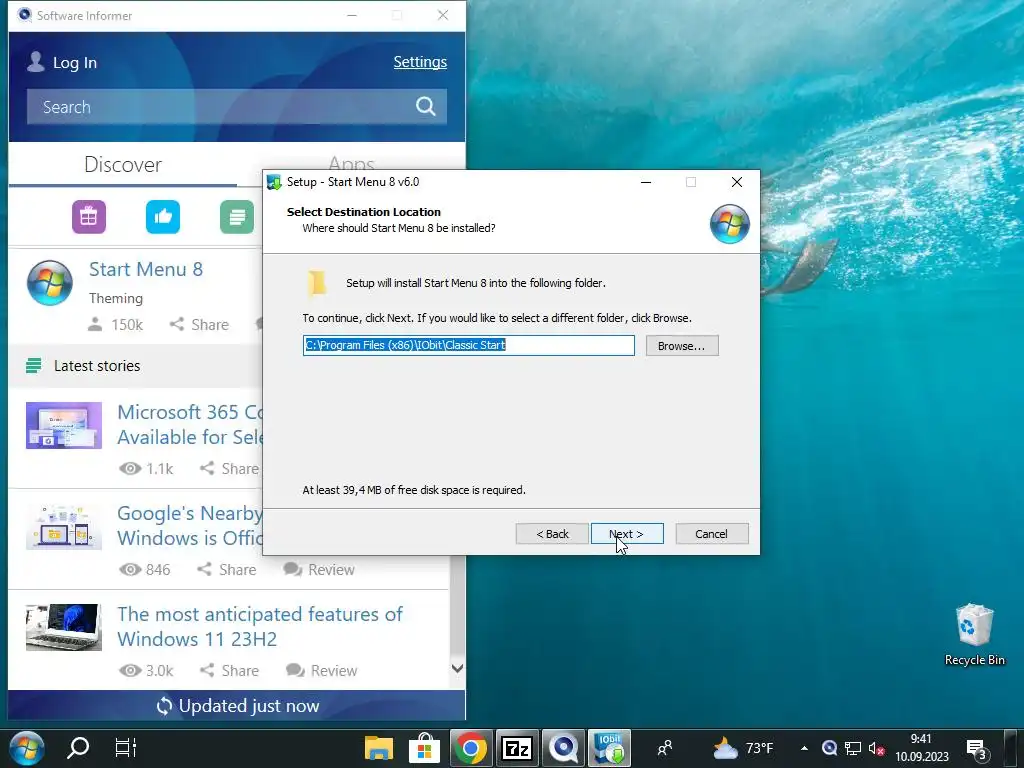The height and width of the screenshot is (768, 1024).
Task: Click the Next button in Setup
Action: click(x=627, y=534)
